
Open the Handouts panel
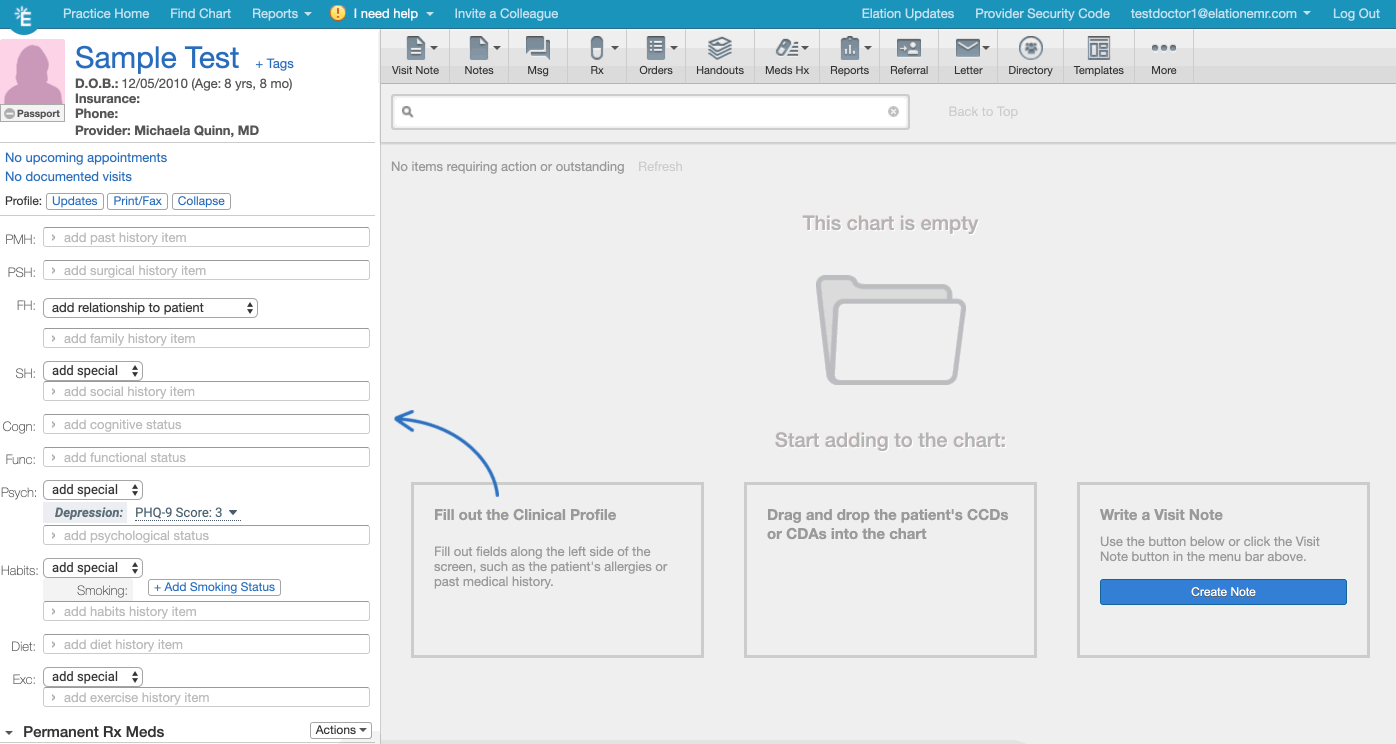[719, 55]
